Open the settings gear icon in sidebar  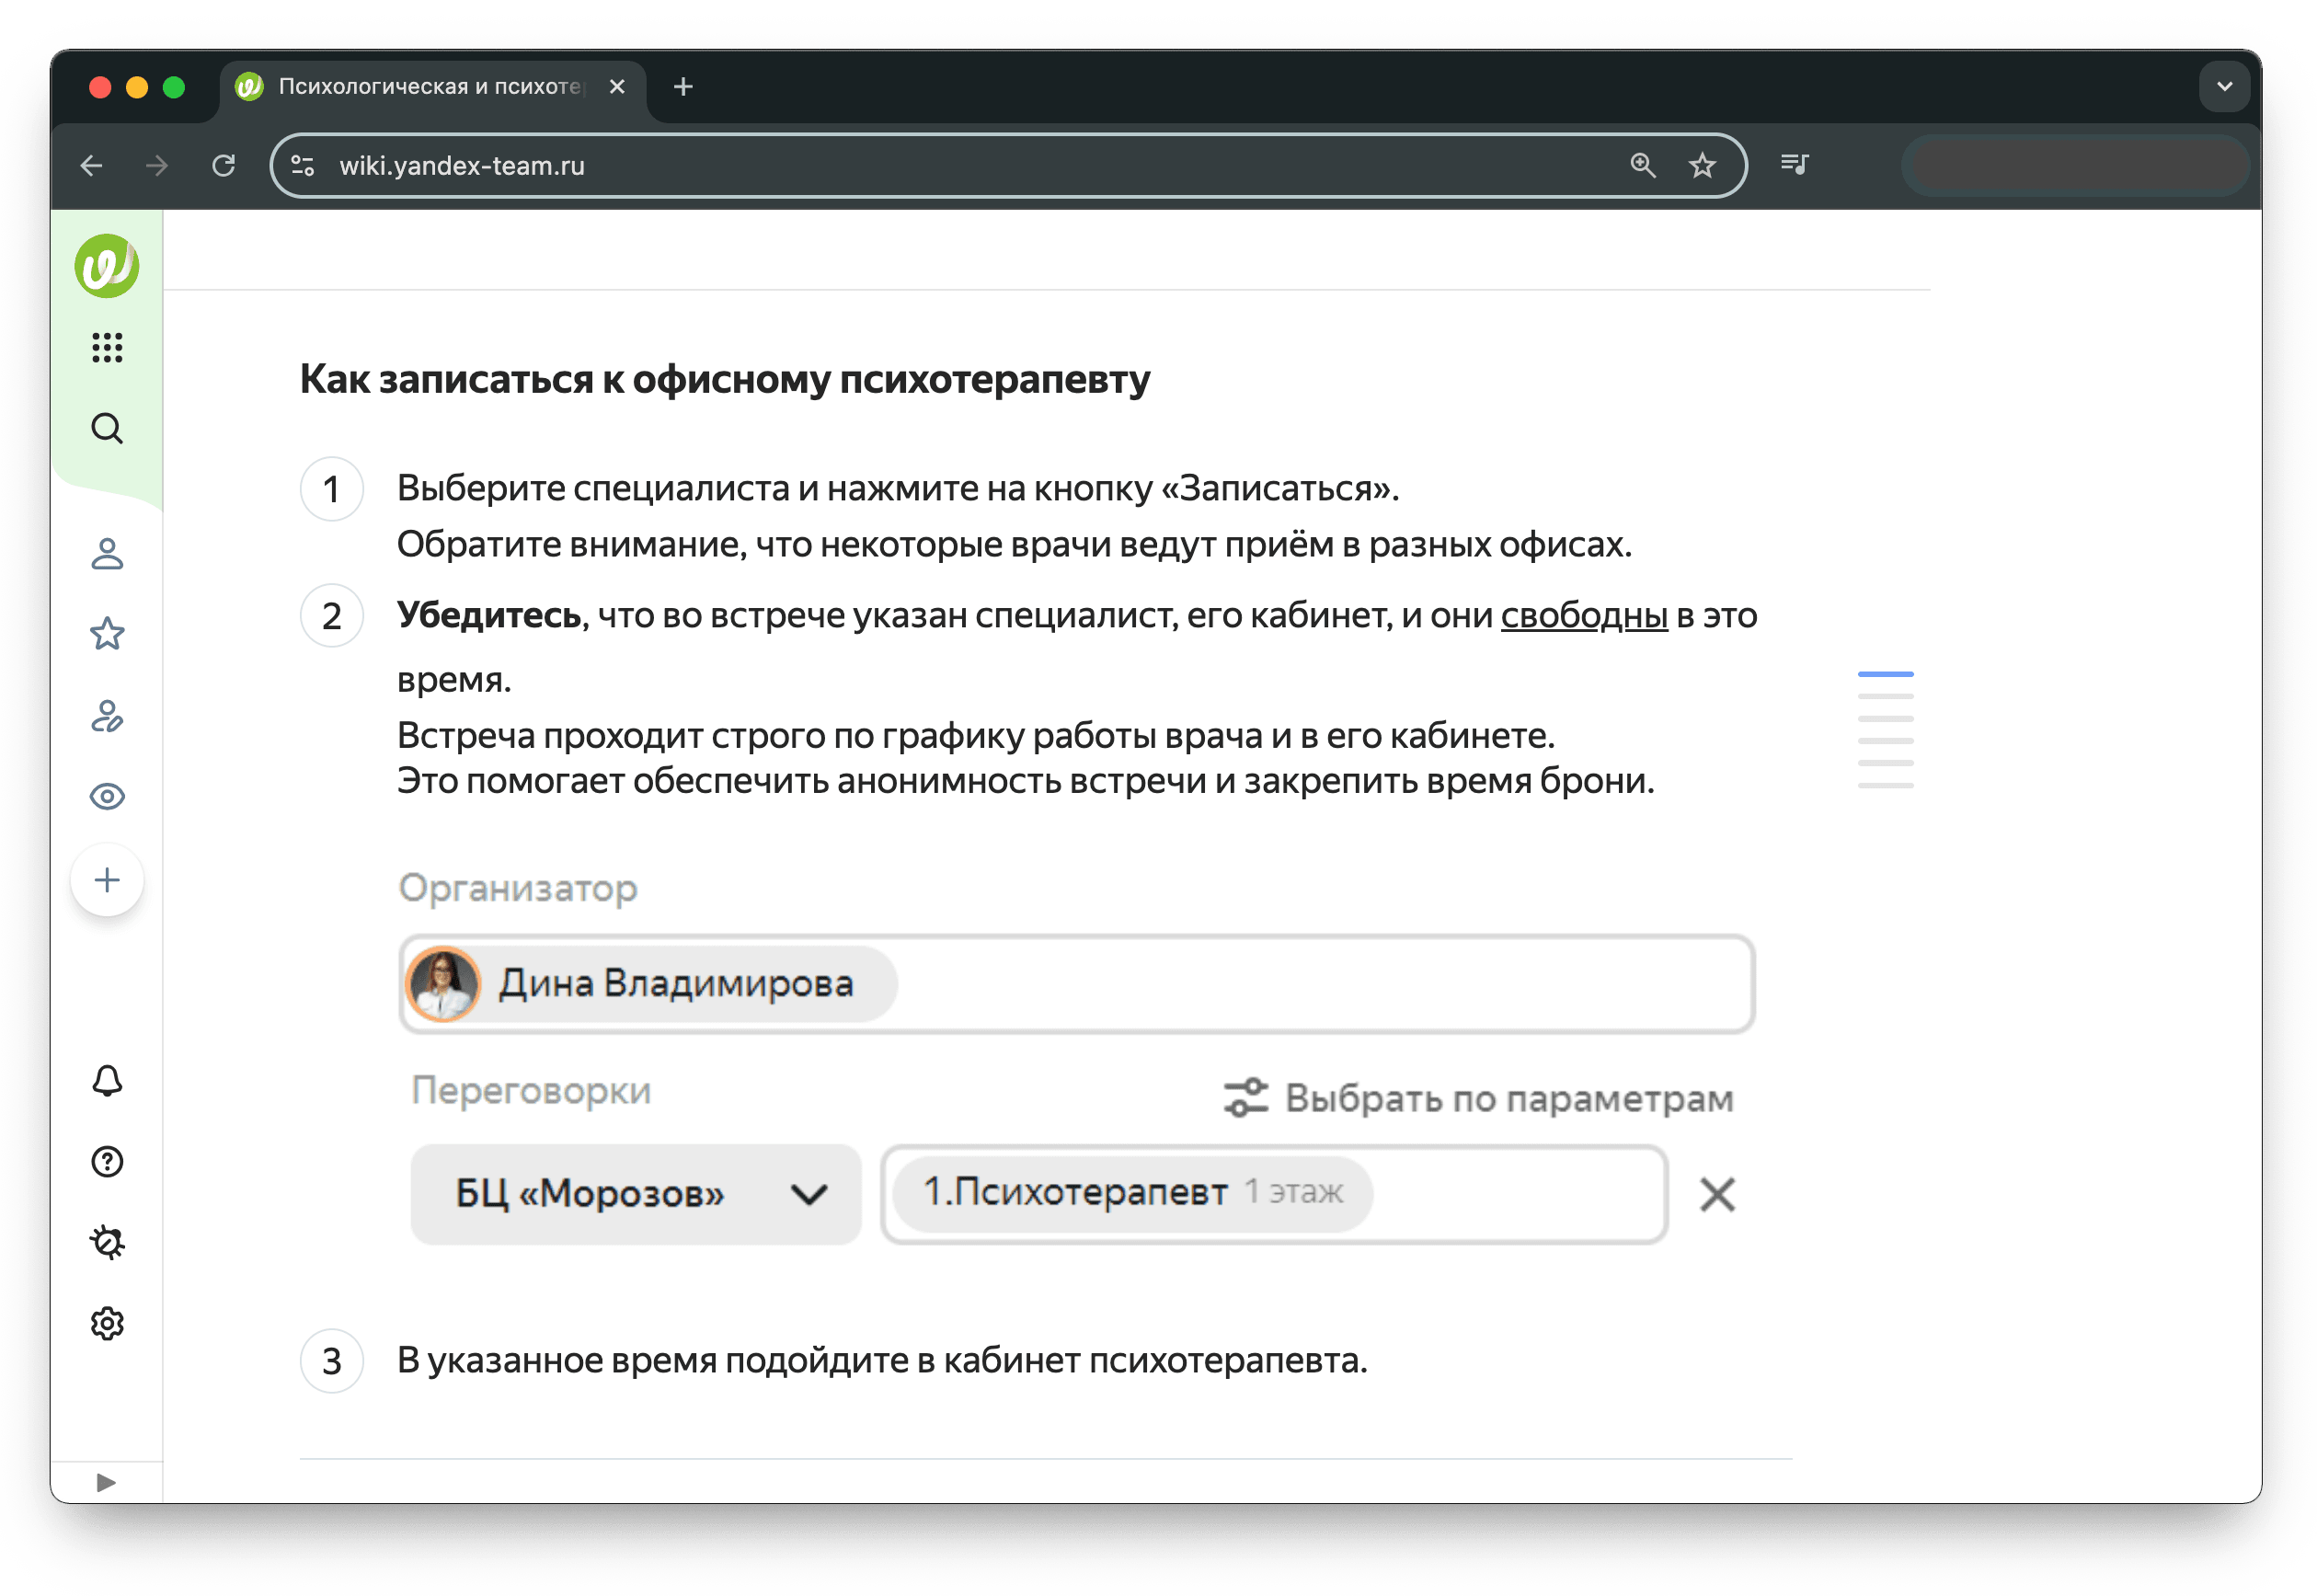pyautogui.click(x=107, y=1324)
